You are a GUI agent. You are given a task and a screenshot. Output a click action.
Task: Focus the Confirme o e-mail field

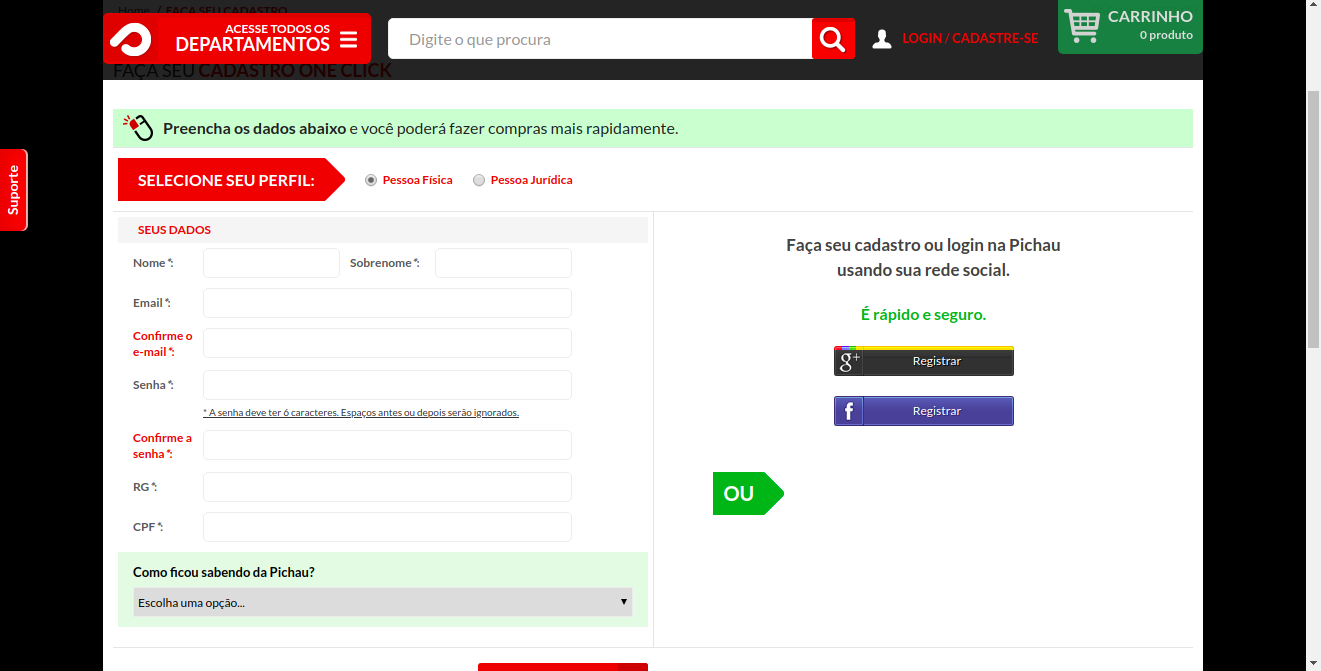click(x=387, y=343)
